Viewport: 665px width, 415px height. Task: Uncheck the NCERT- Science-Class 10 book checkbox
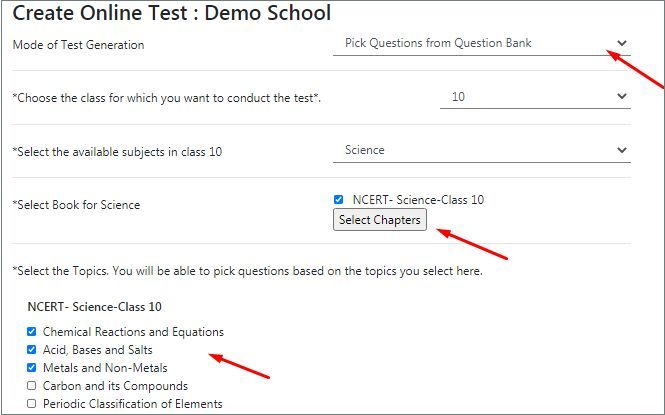(338, 200)
